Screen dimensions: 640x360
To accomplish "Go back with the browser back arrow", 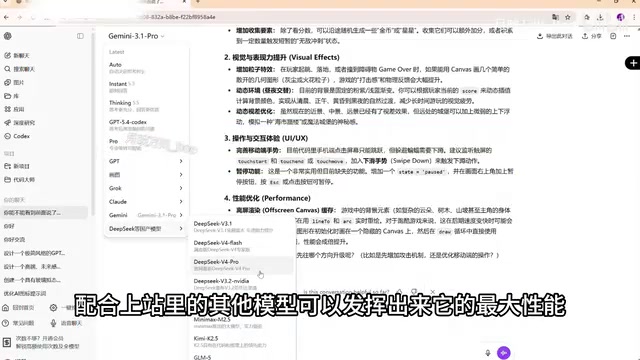I will tap(6, 17).
